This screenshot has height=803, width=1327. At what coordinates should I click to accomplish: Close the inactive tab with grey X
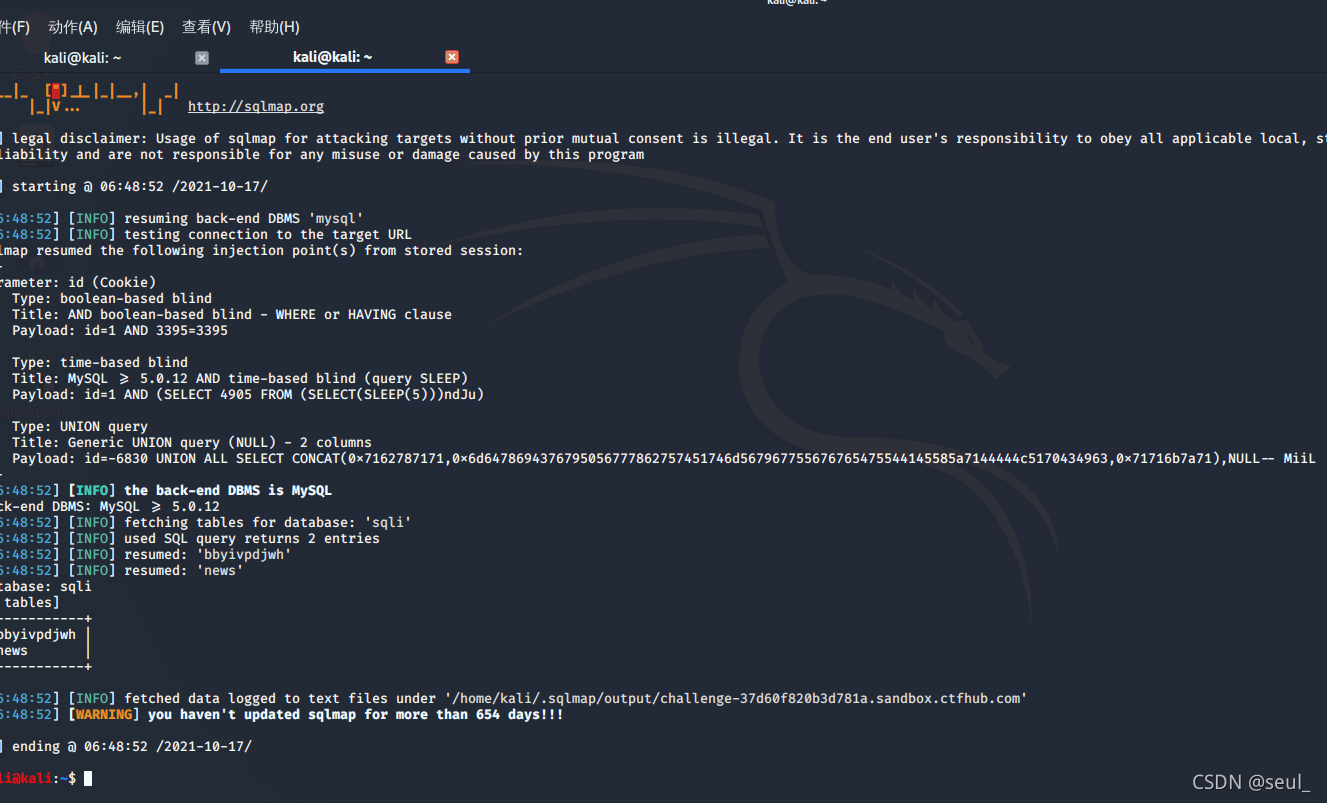click(x=202, y=58)
